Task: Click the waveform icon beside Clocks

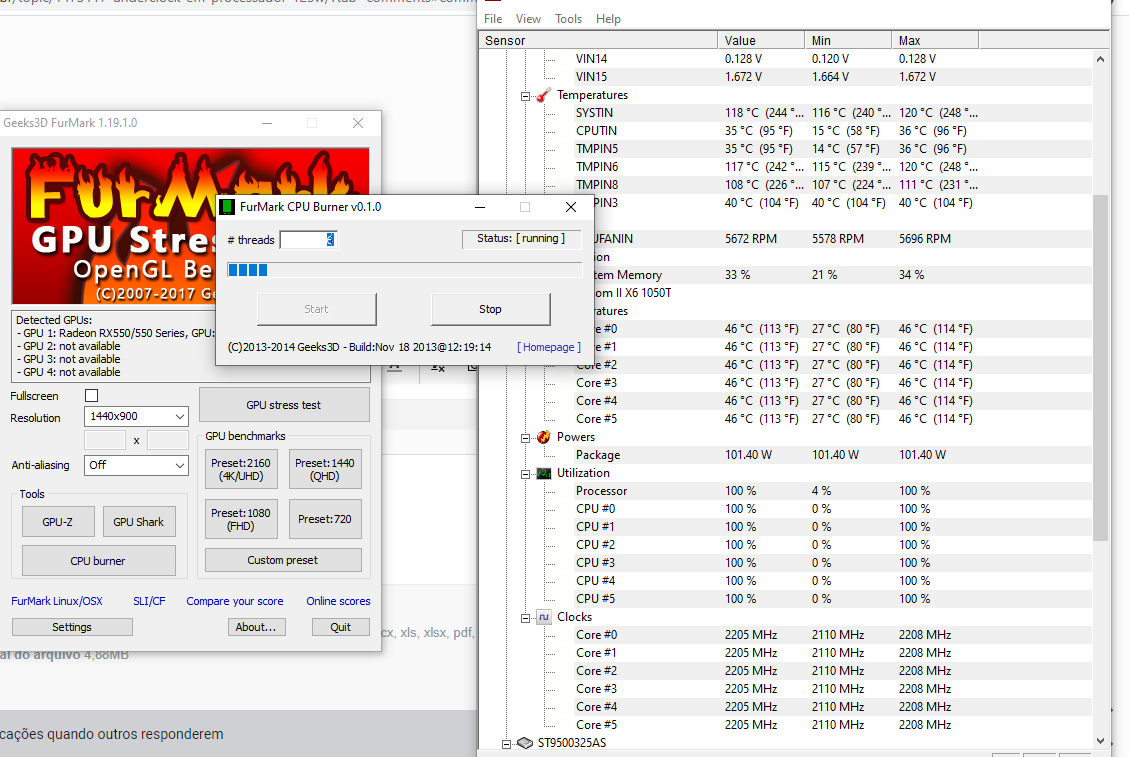Action: pos(544,617)
